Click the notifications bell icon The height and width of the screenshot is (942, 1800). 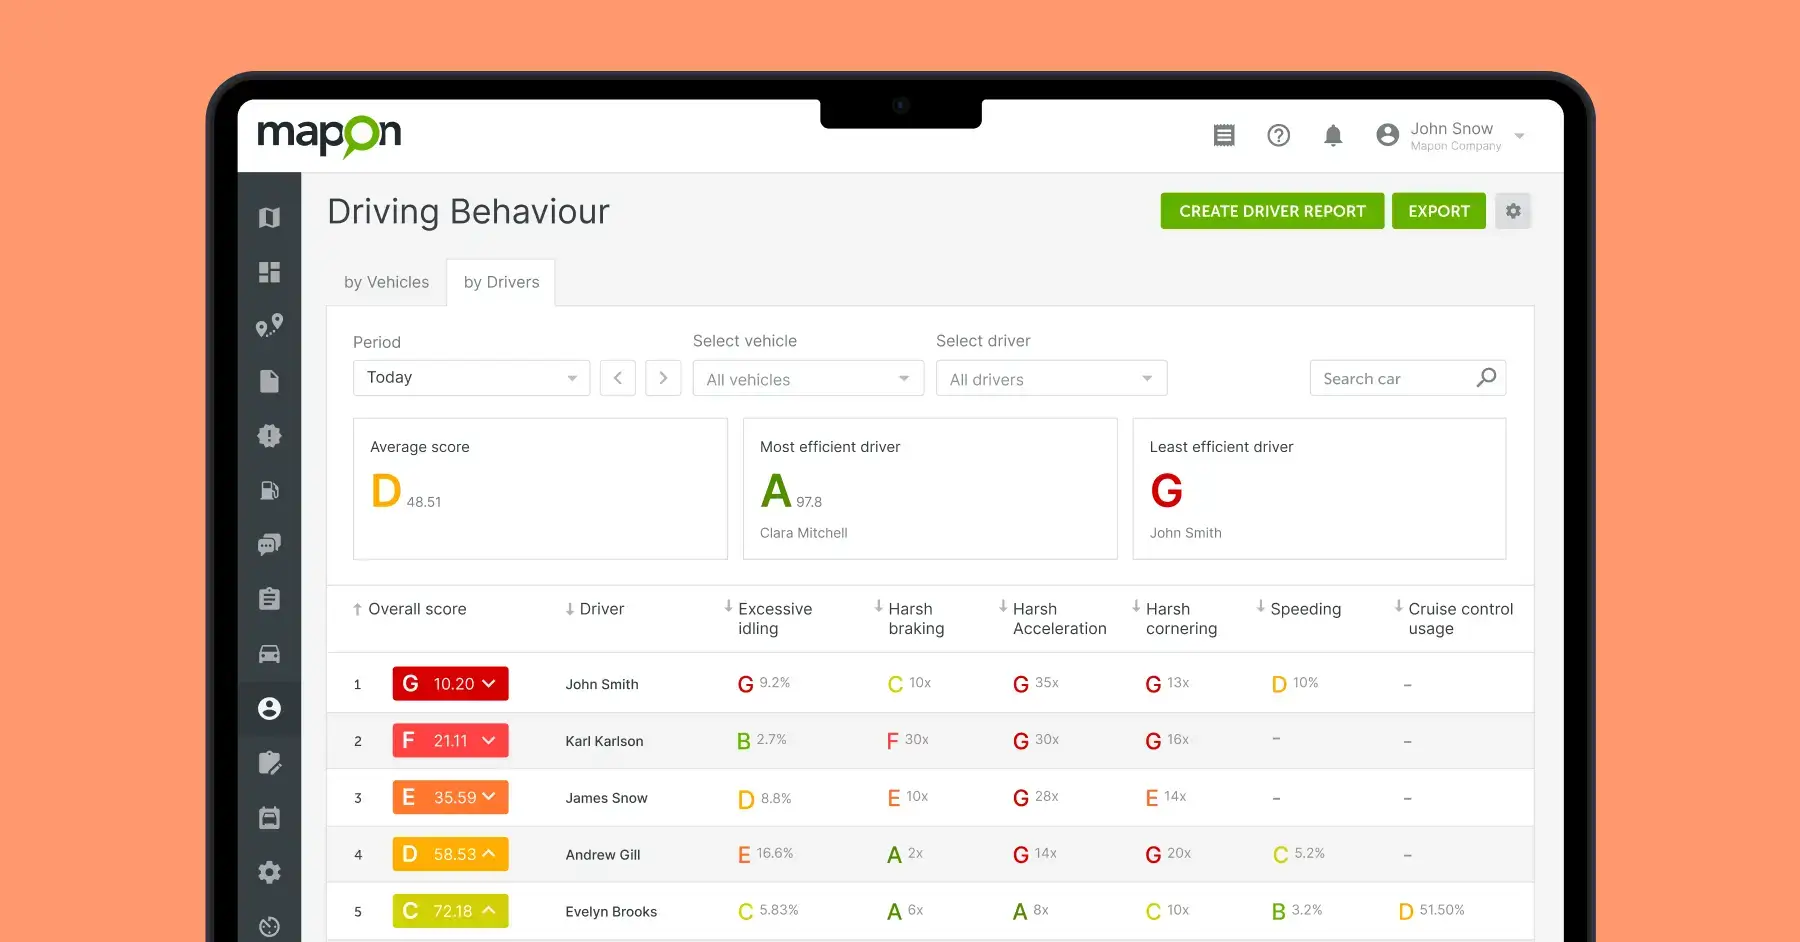point(1332,136)
